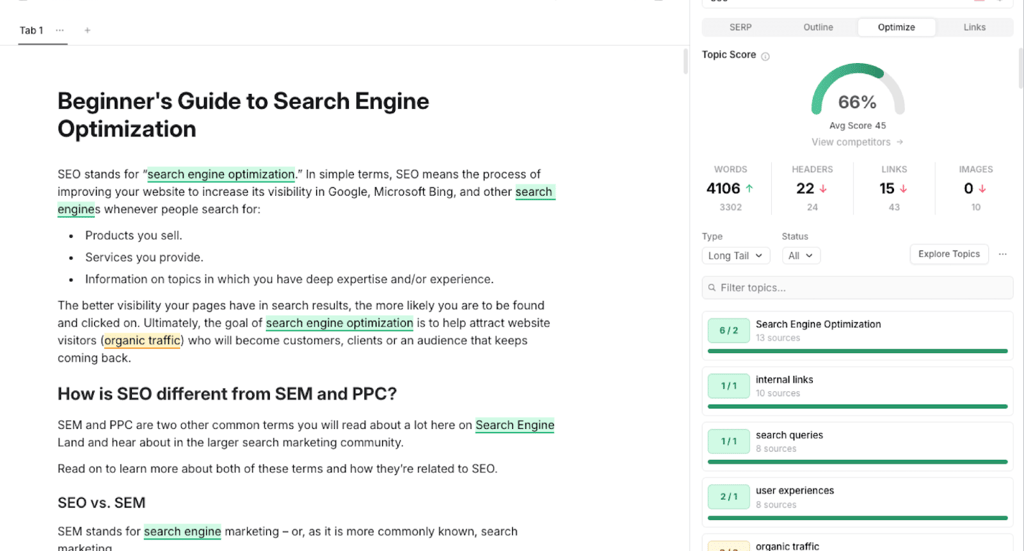Switch to the Links tab
The image size is (1024, 551).
click(974, 27)
